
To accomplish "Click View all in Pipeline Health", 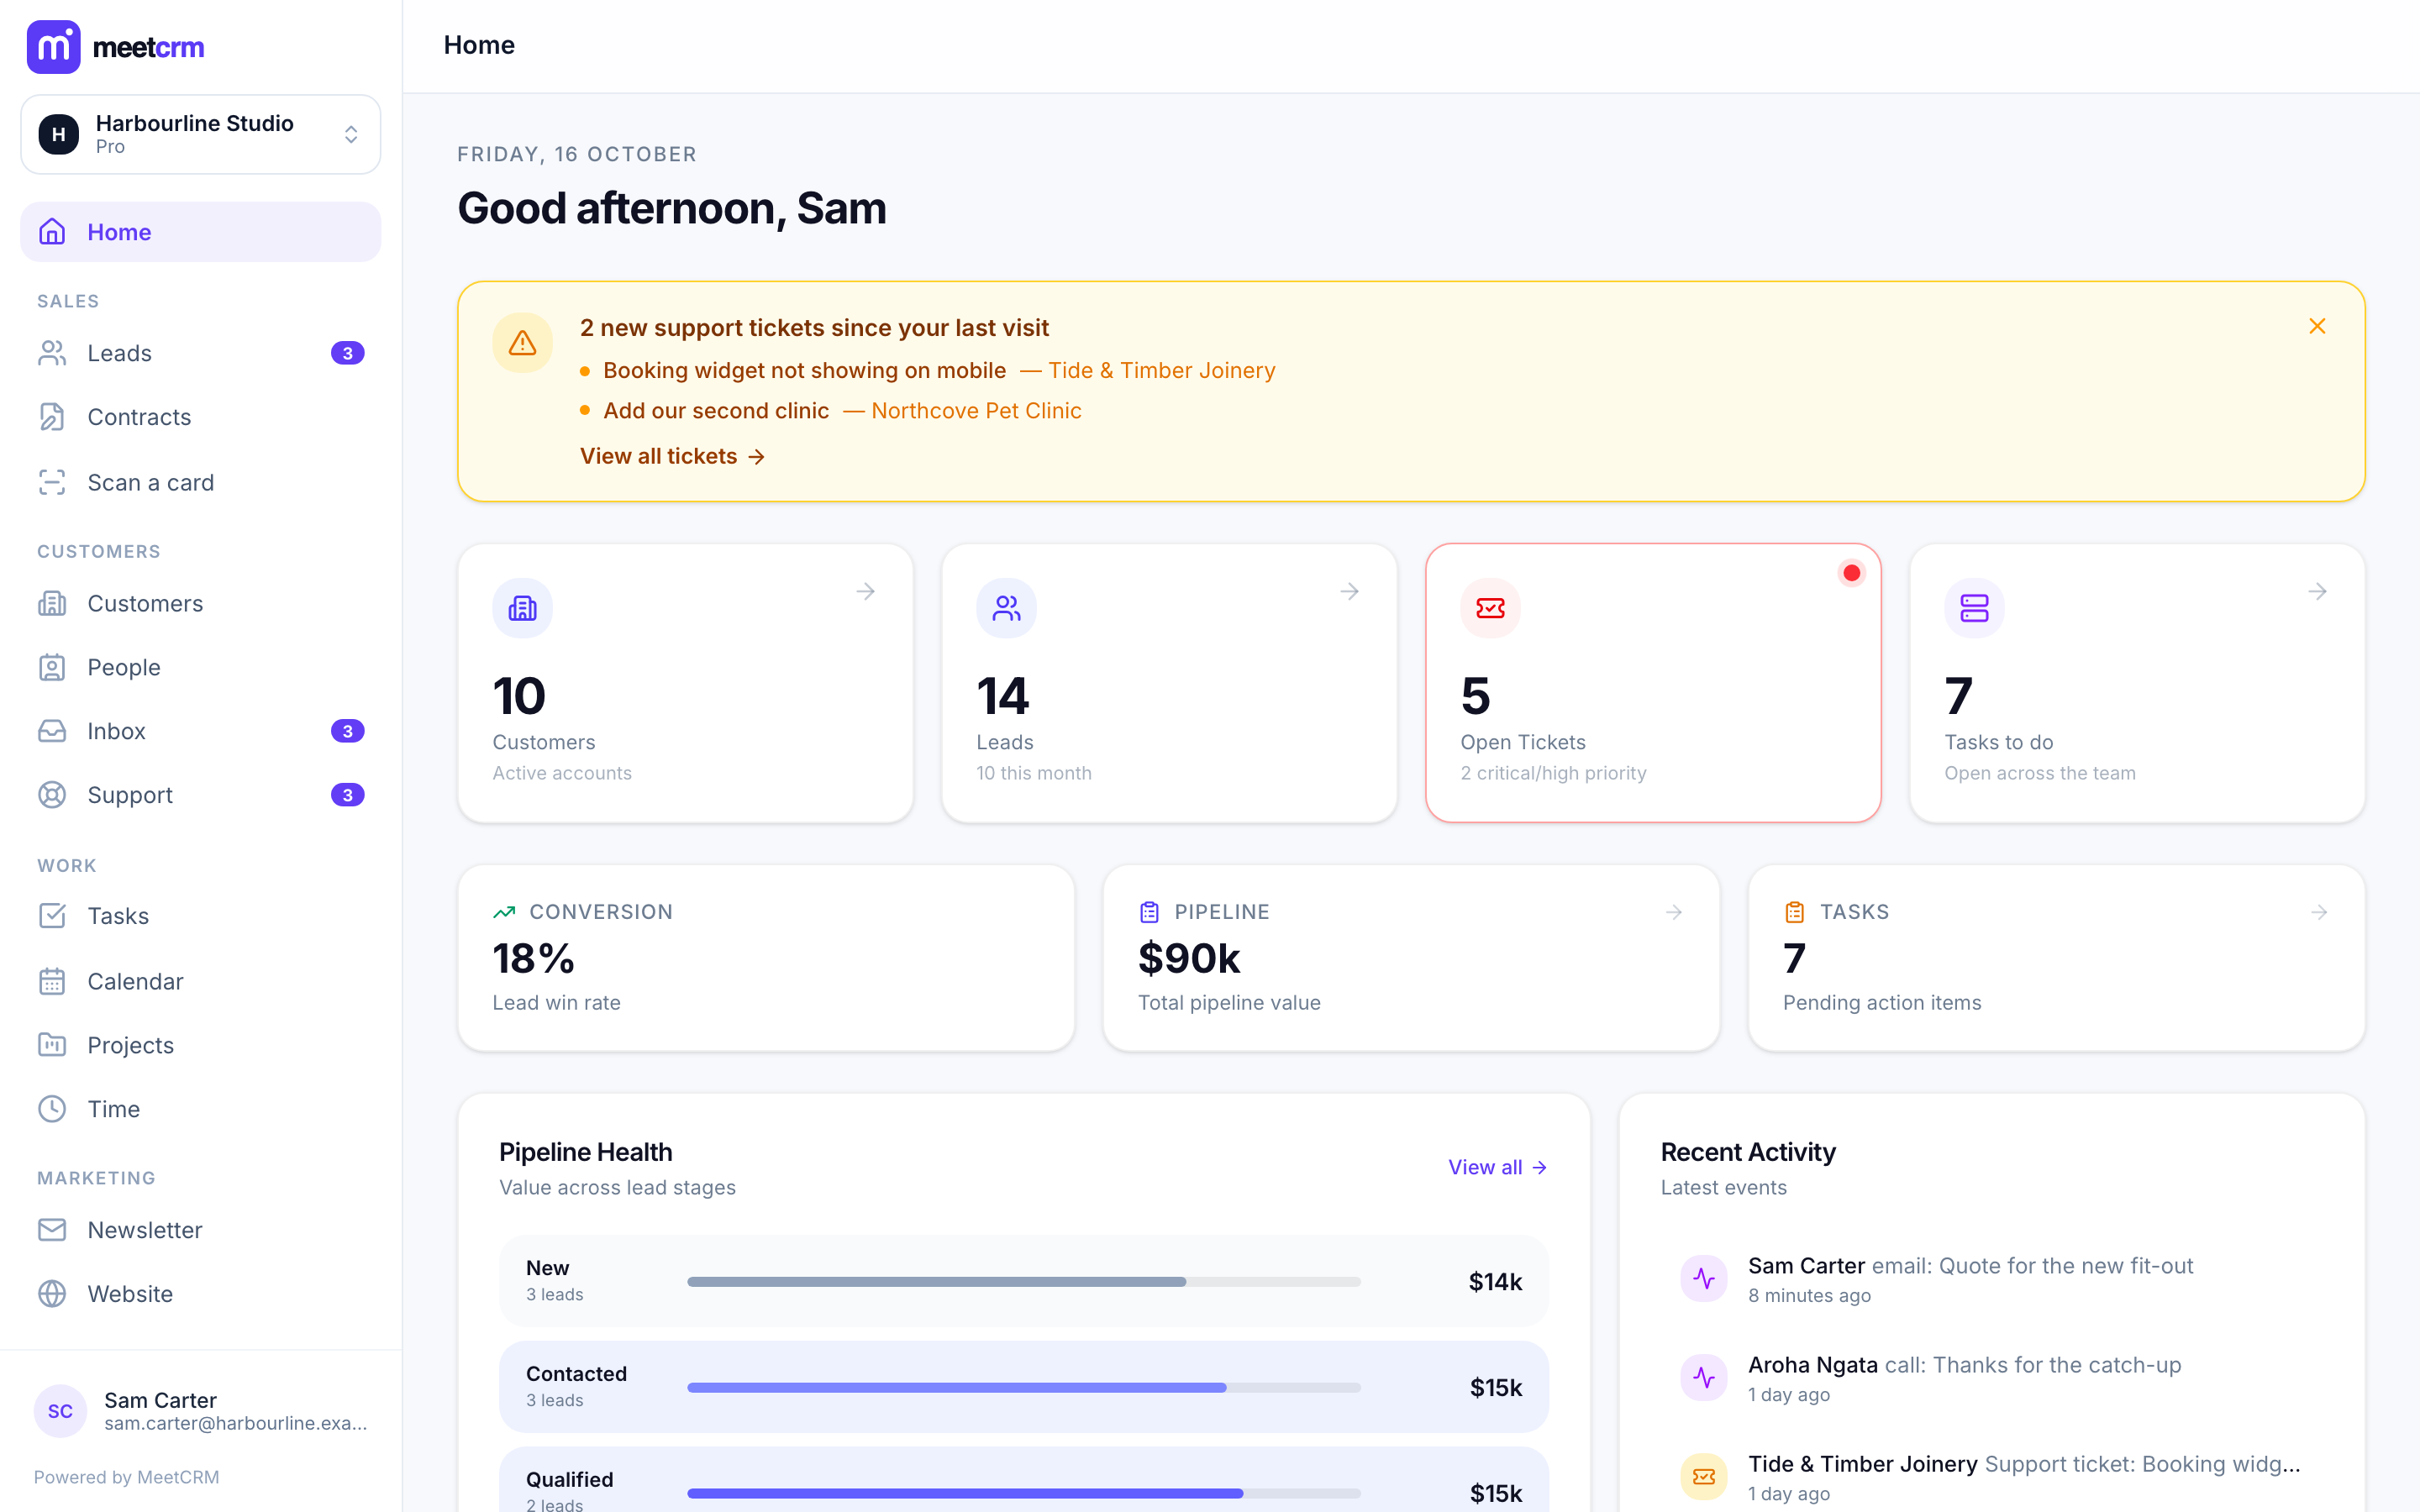I will 1497,1167.
